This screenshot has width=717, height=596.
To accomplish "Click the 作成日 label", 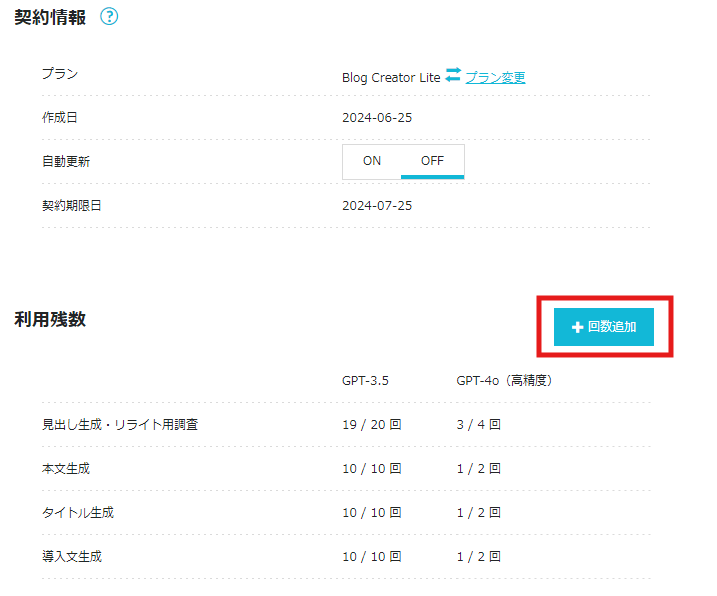I will [59, 118].
